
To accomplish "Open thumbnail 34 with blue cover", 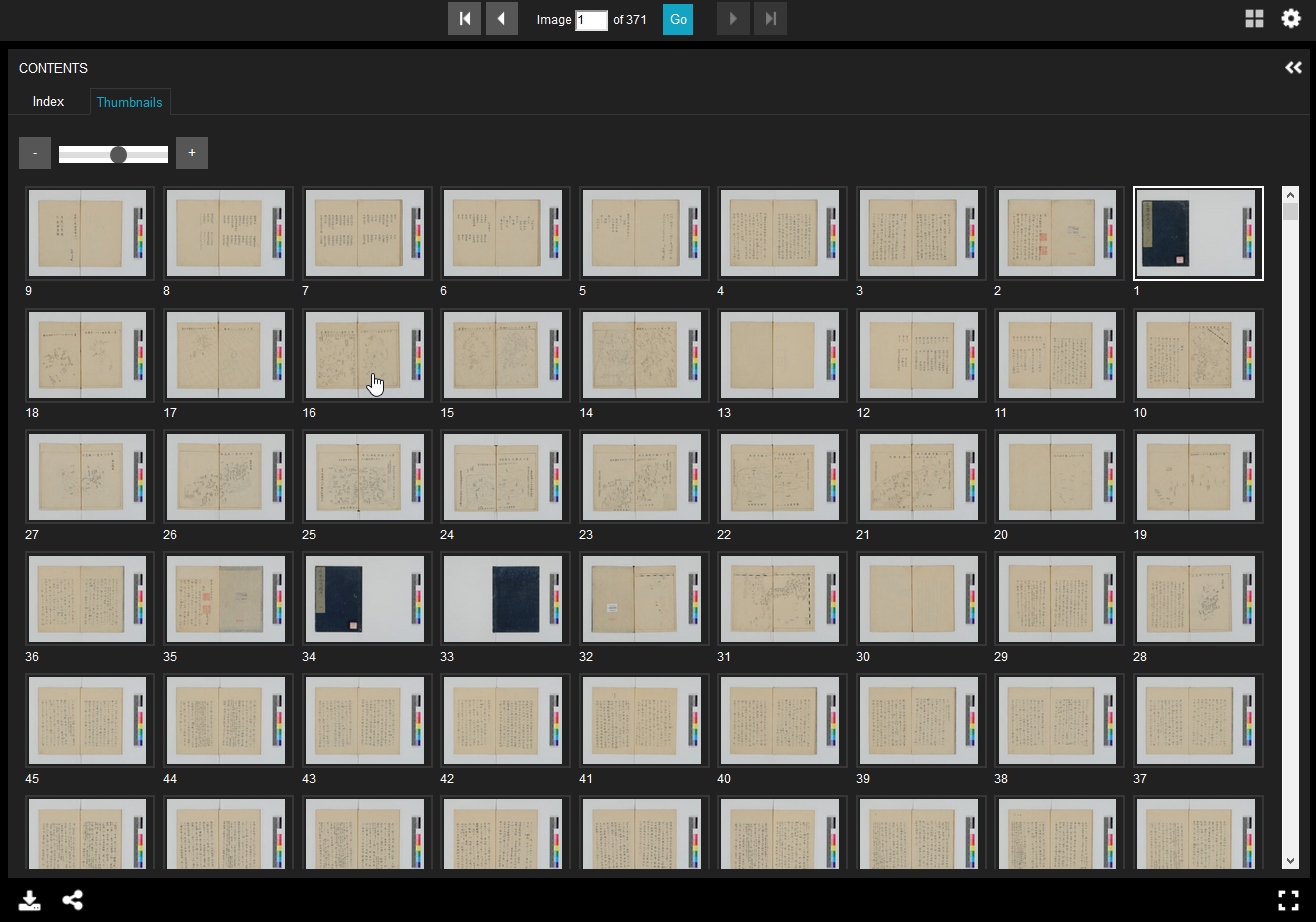I will (x=367, y=598).
